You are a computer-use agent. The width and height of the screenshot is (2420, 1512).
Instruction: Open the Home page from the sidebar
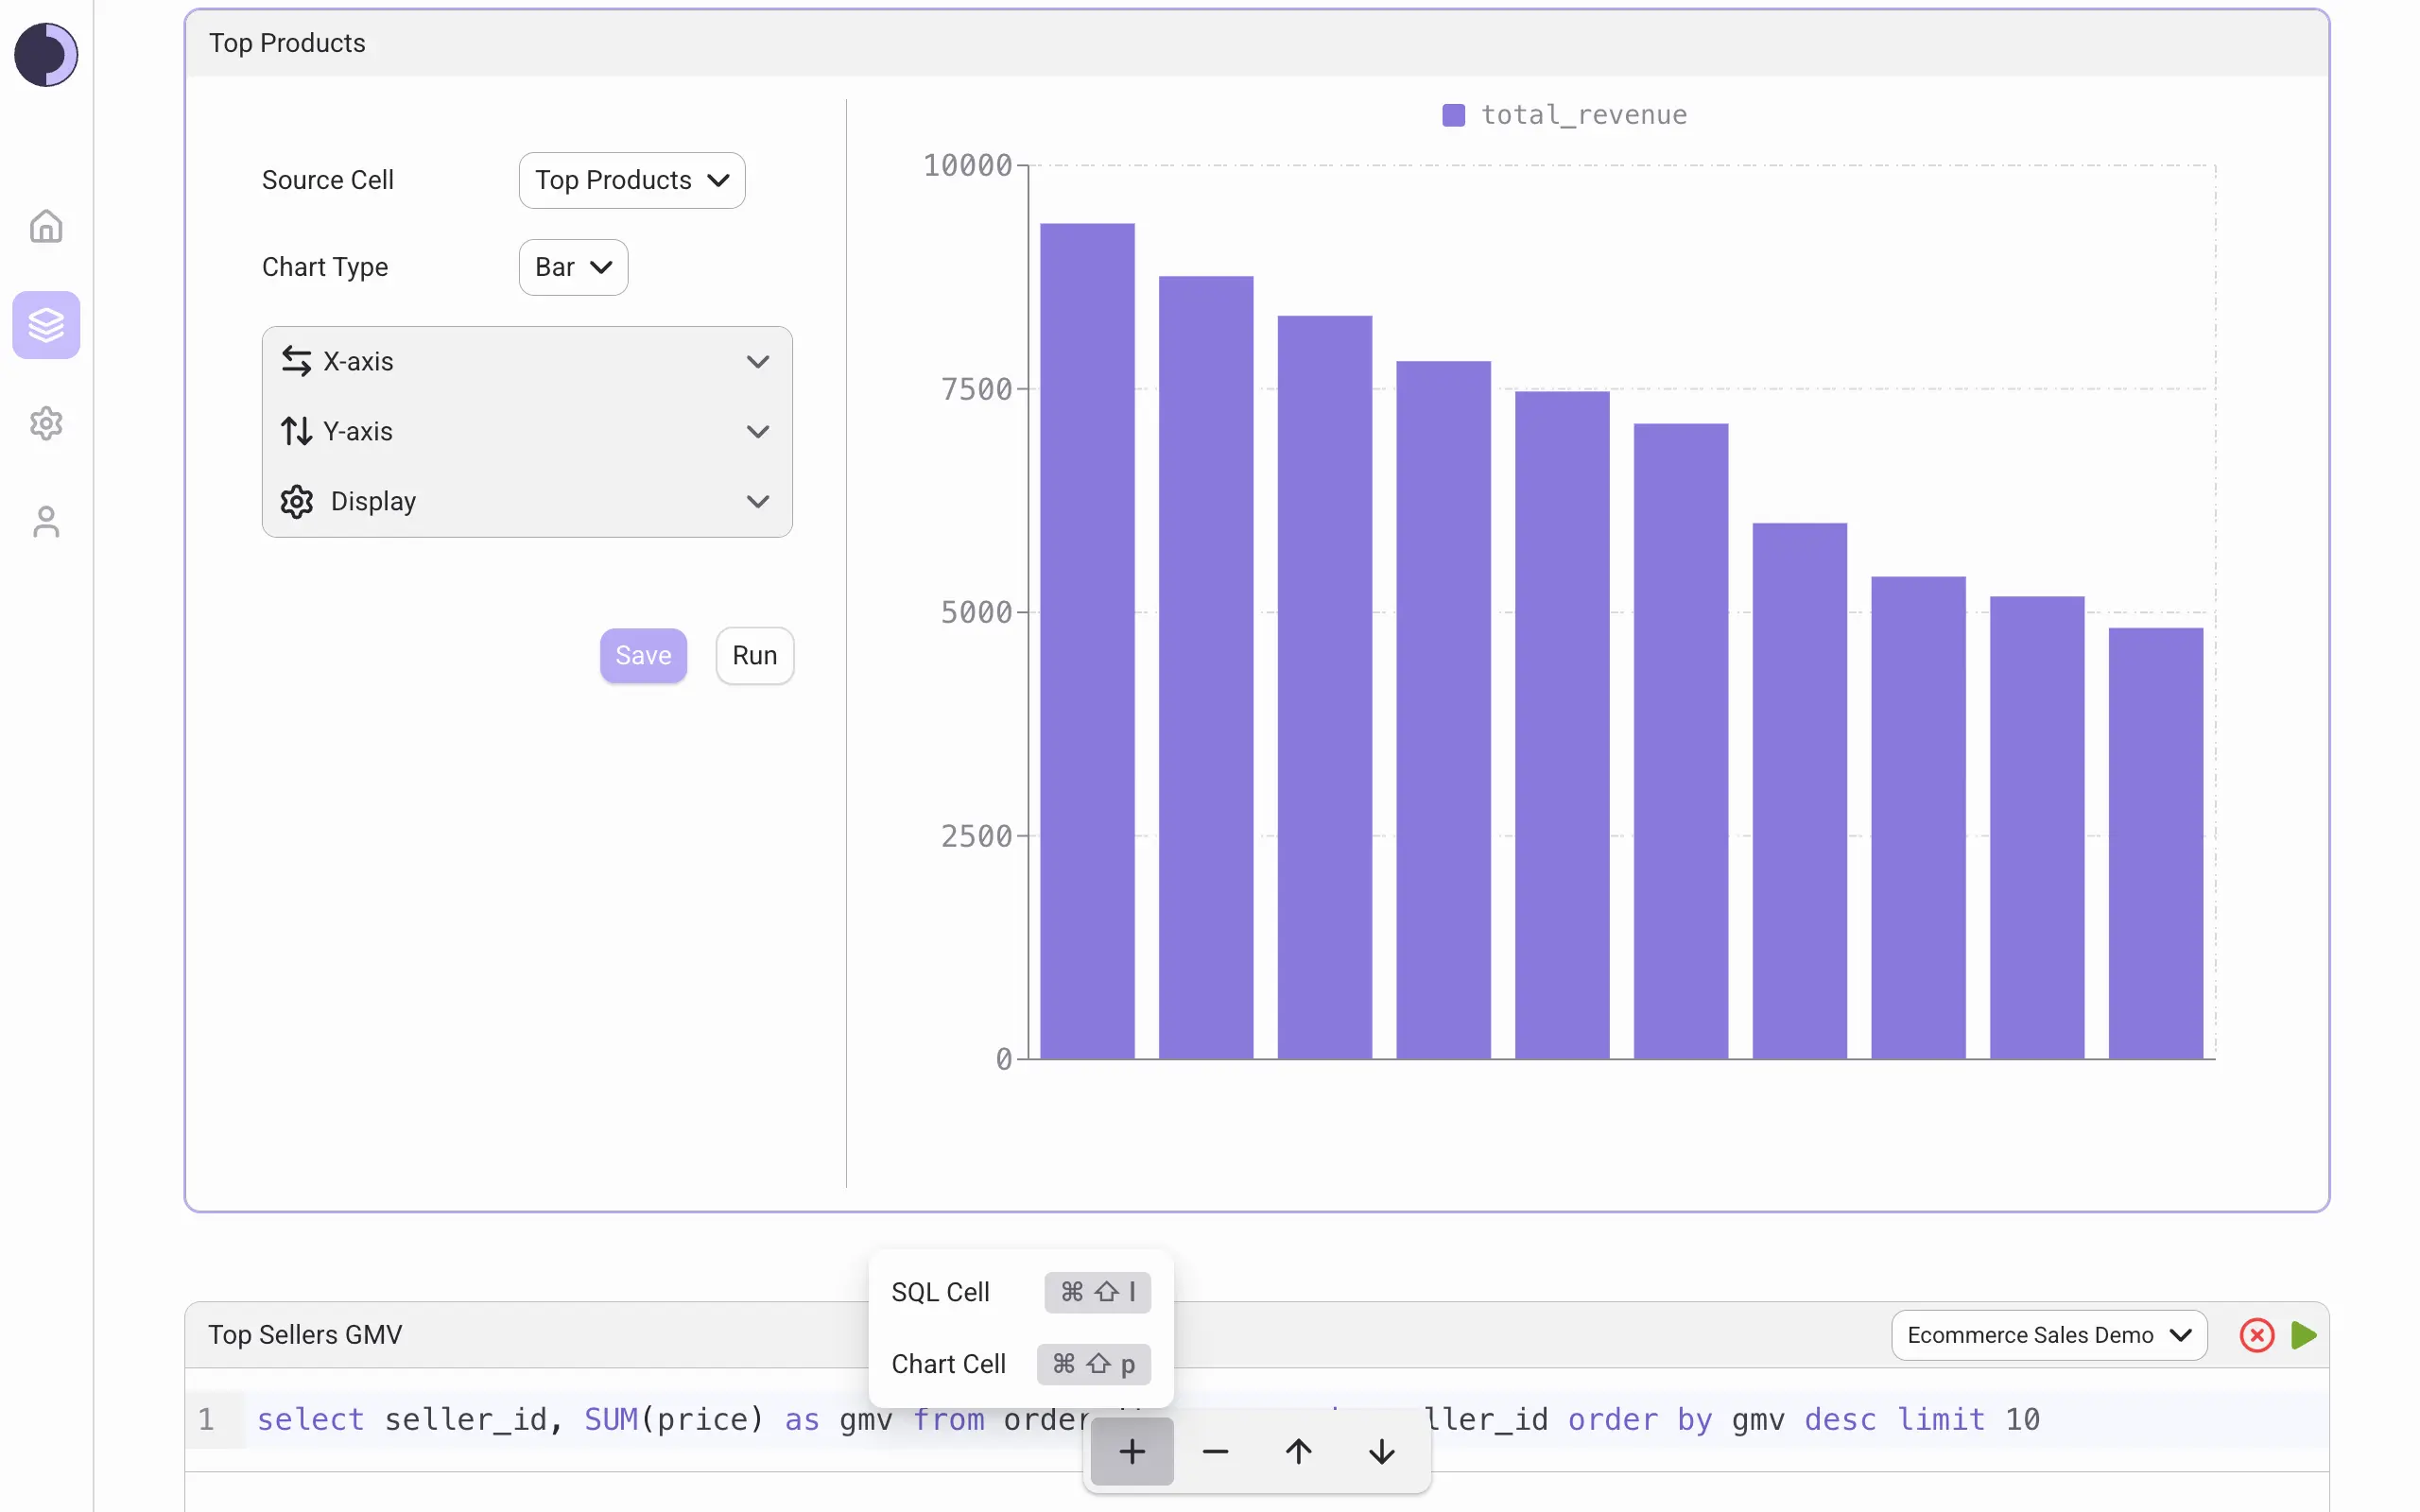46,227
